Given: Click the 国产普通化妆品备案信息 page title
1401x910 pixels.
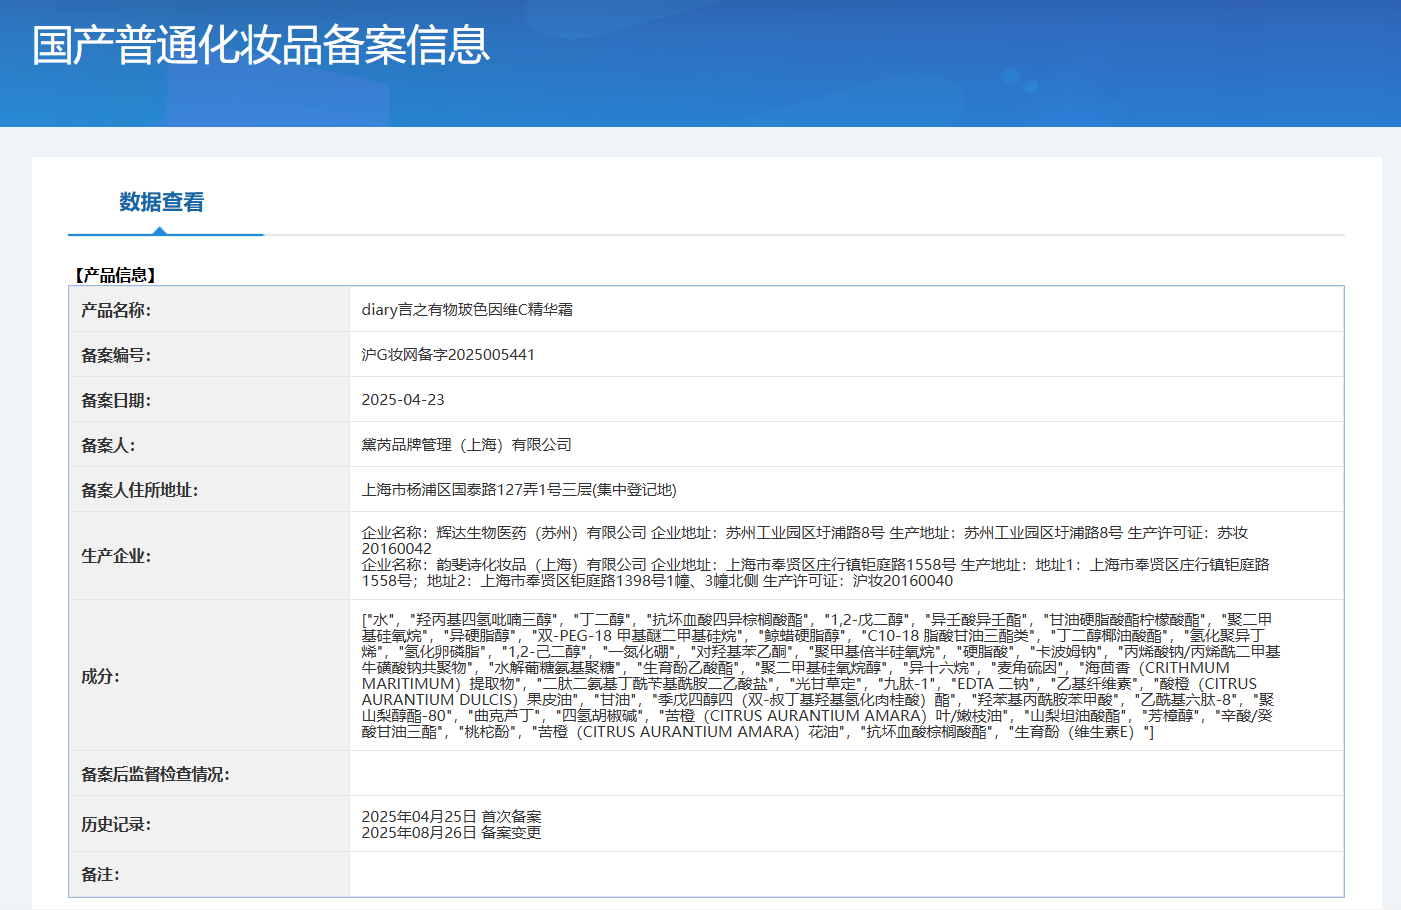Looking at the screenshot, I should pyautogui.click(x=261, y=46).
